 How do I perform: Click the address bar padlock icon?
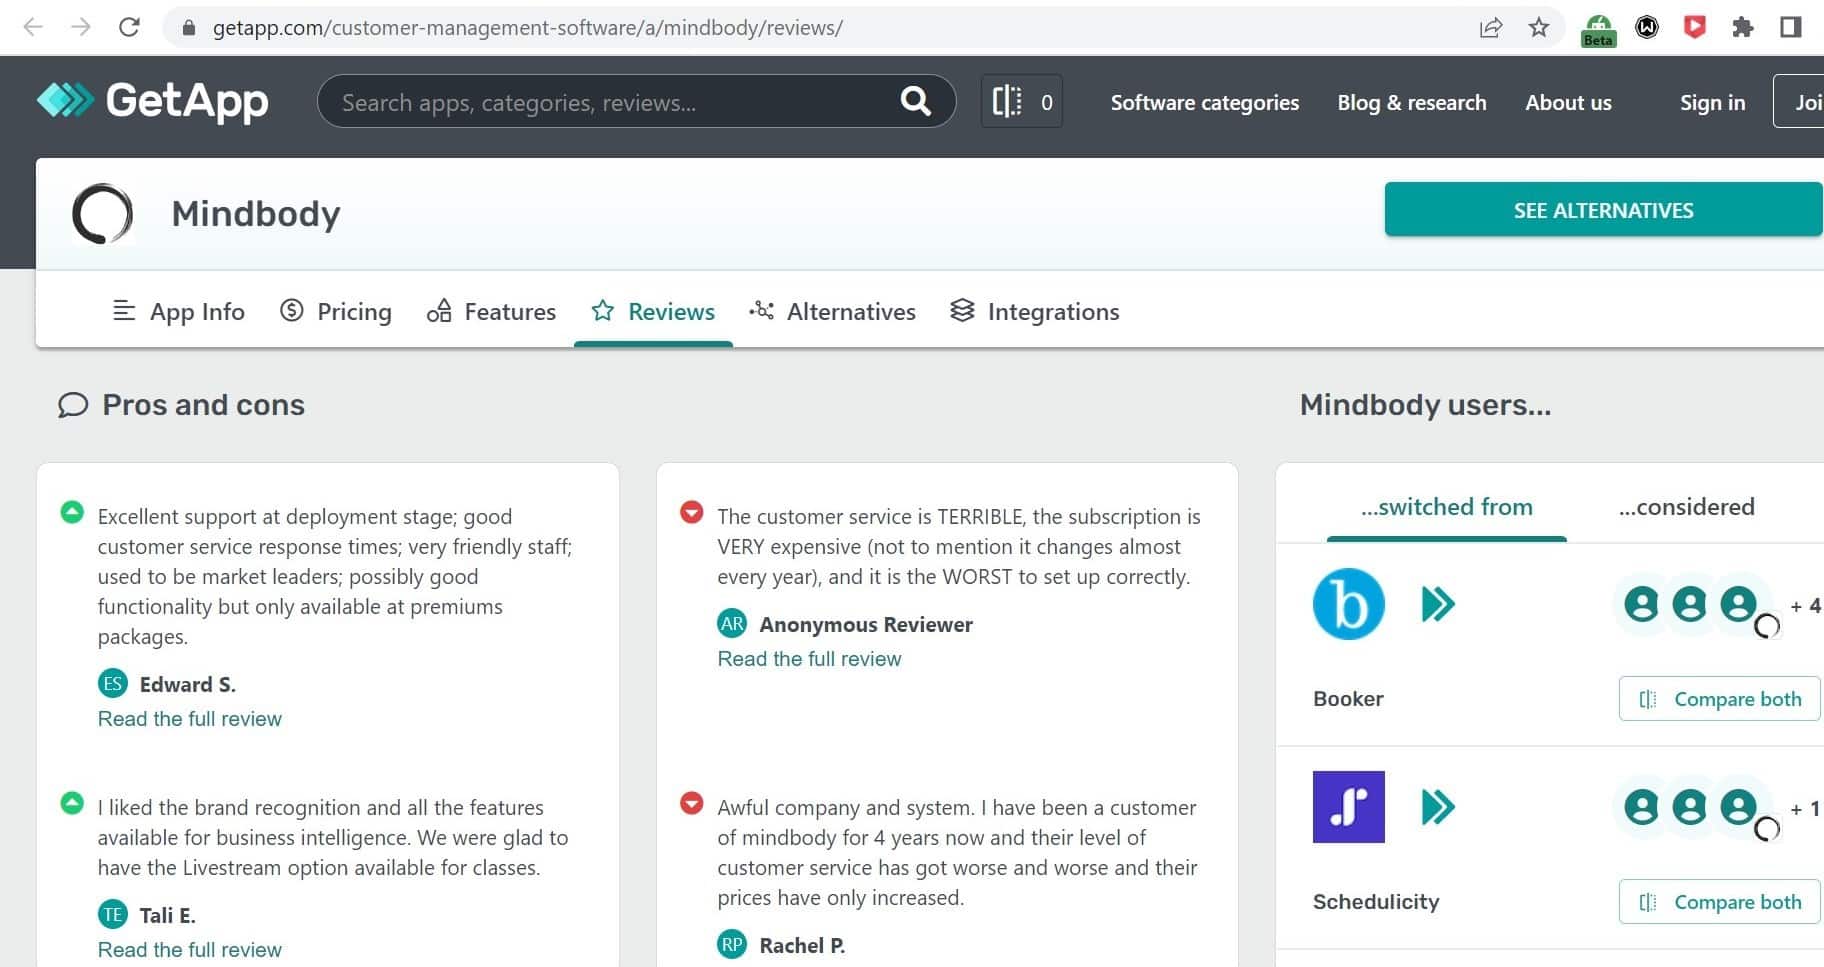click(x=188, y=28)
